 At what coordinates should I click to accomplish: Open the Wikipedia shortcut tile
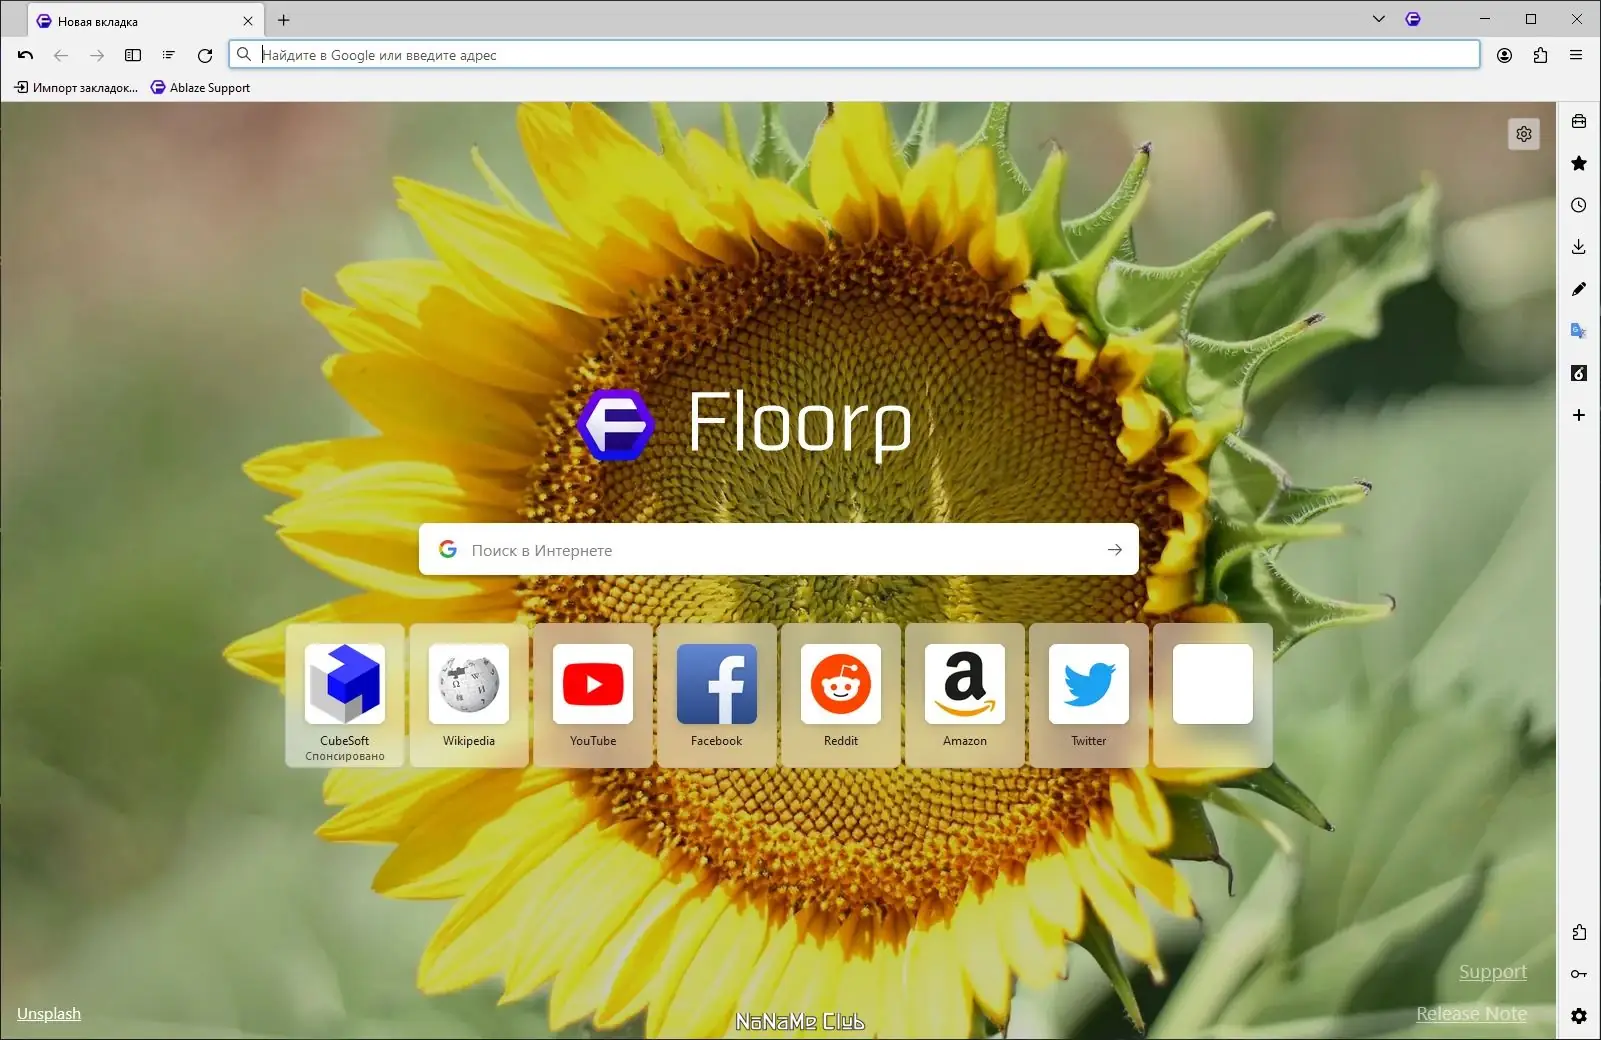click(469, 695)
